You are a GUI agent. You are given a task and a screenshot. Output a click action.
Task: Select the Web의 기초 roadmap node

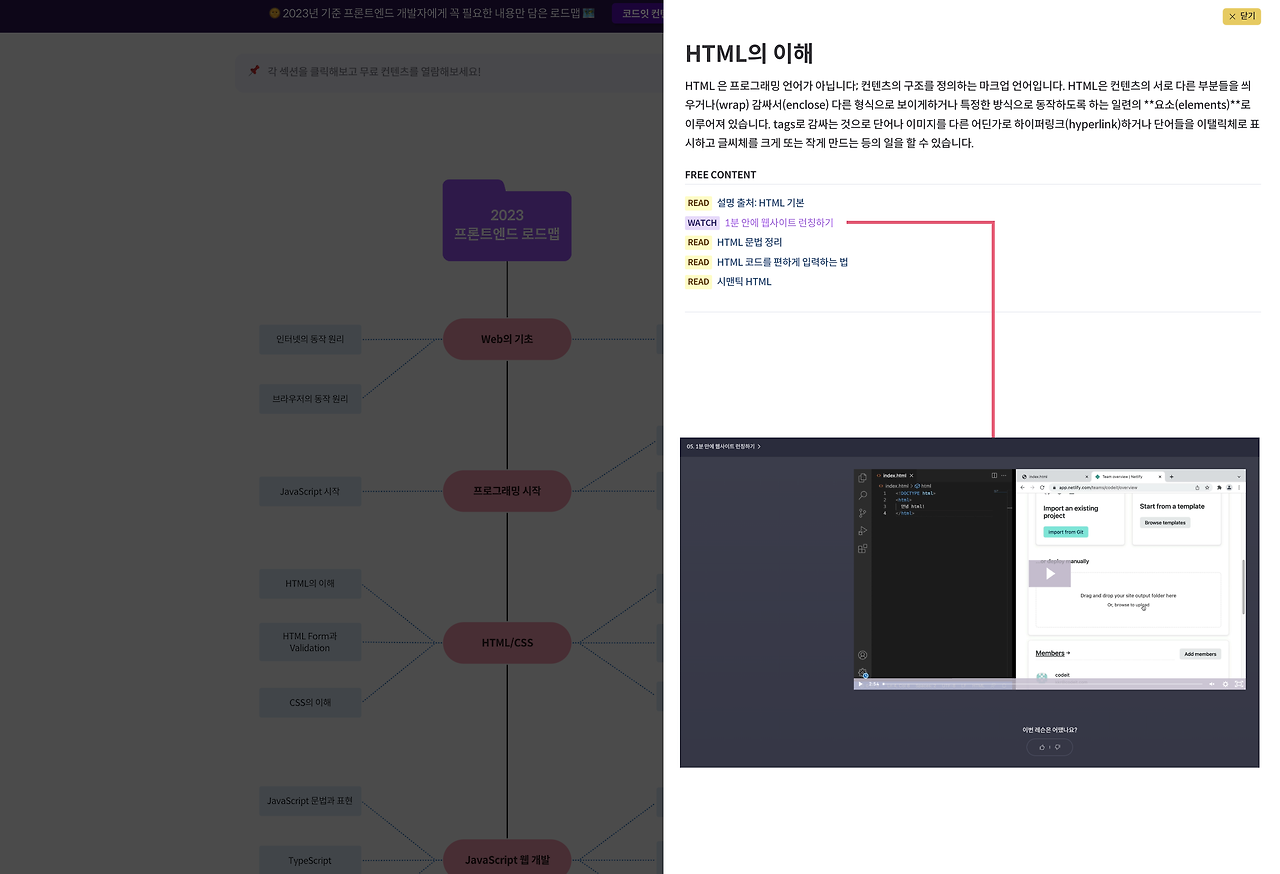click(x=507, y=339)
